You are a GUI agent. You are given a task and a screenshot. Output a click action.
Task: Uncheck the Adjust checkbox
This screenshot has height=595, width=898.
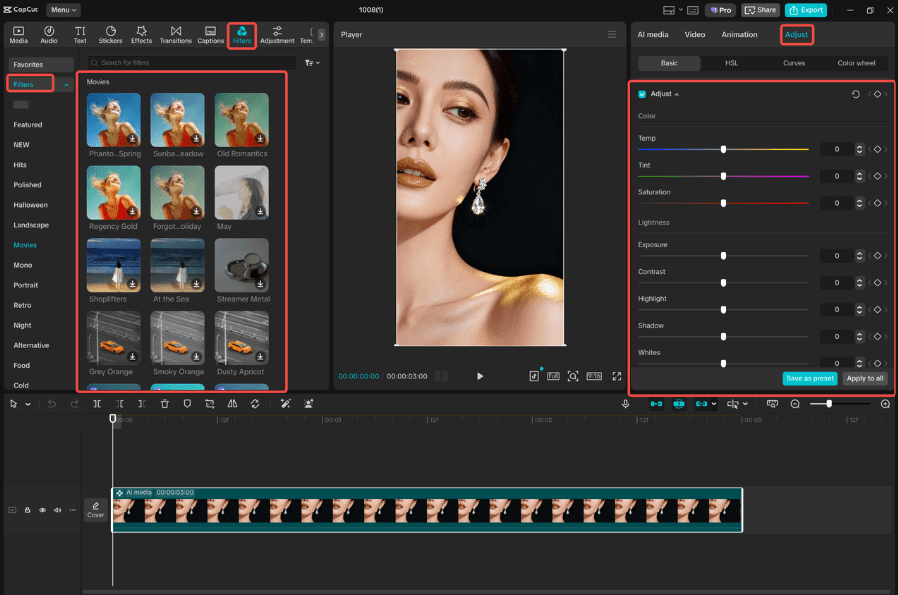point(642,94)
